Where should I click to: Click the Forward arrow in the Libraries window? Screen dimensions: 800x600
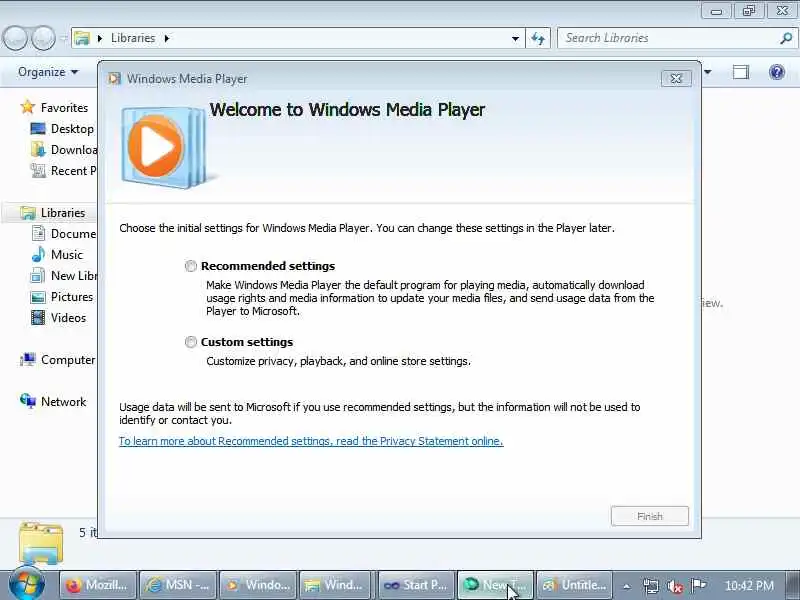(43, 39)
